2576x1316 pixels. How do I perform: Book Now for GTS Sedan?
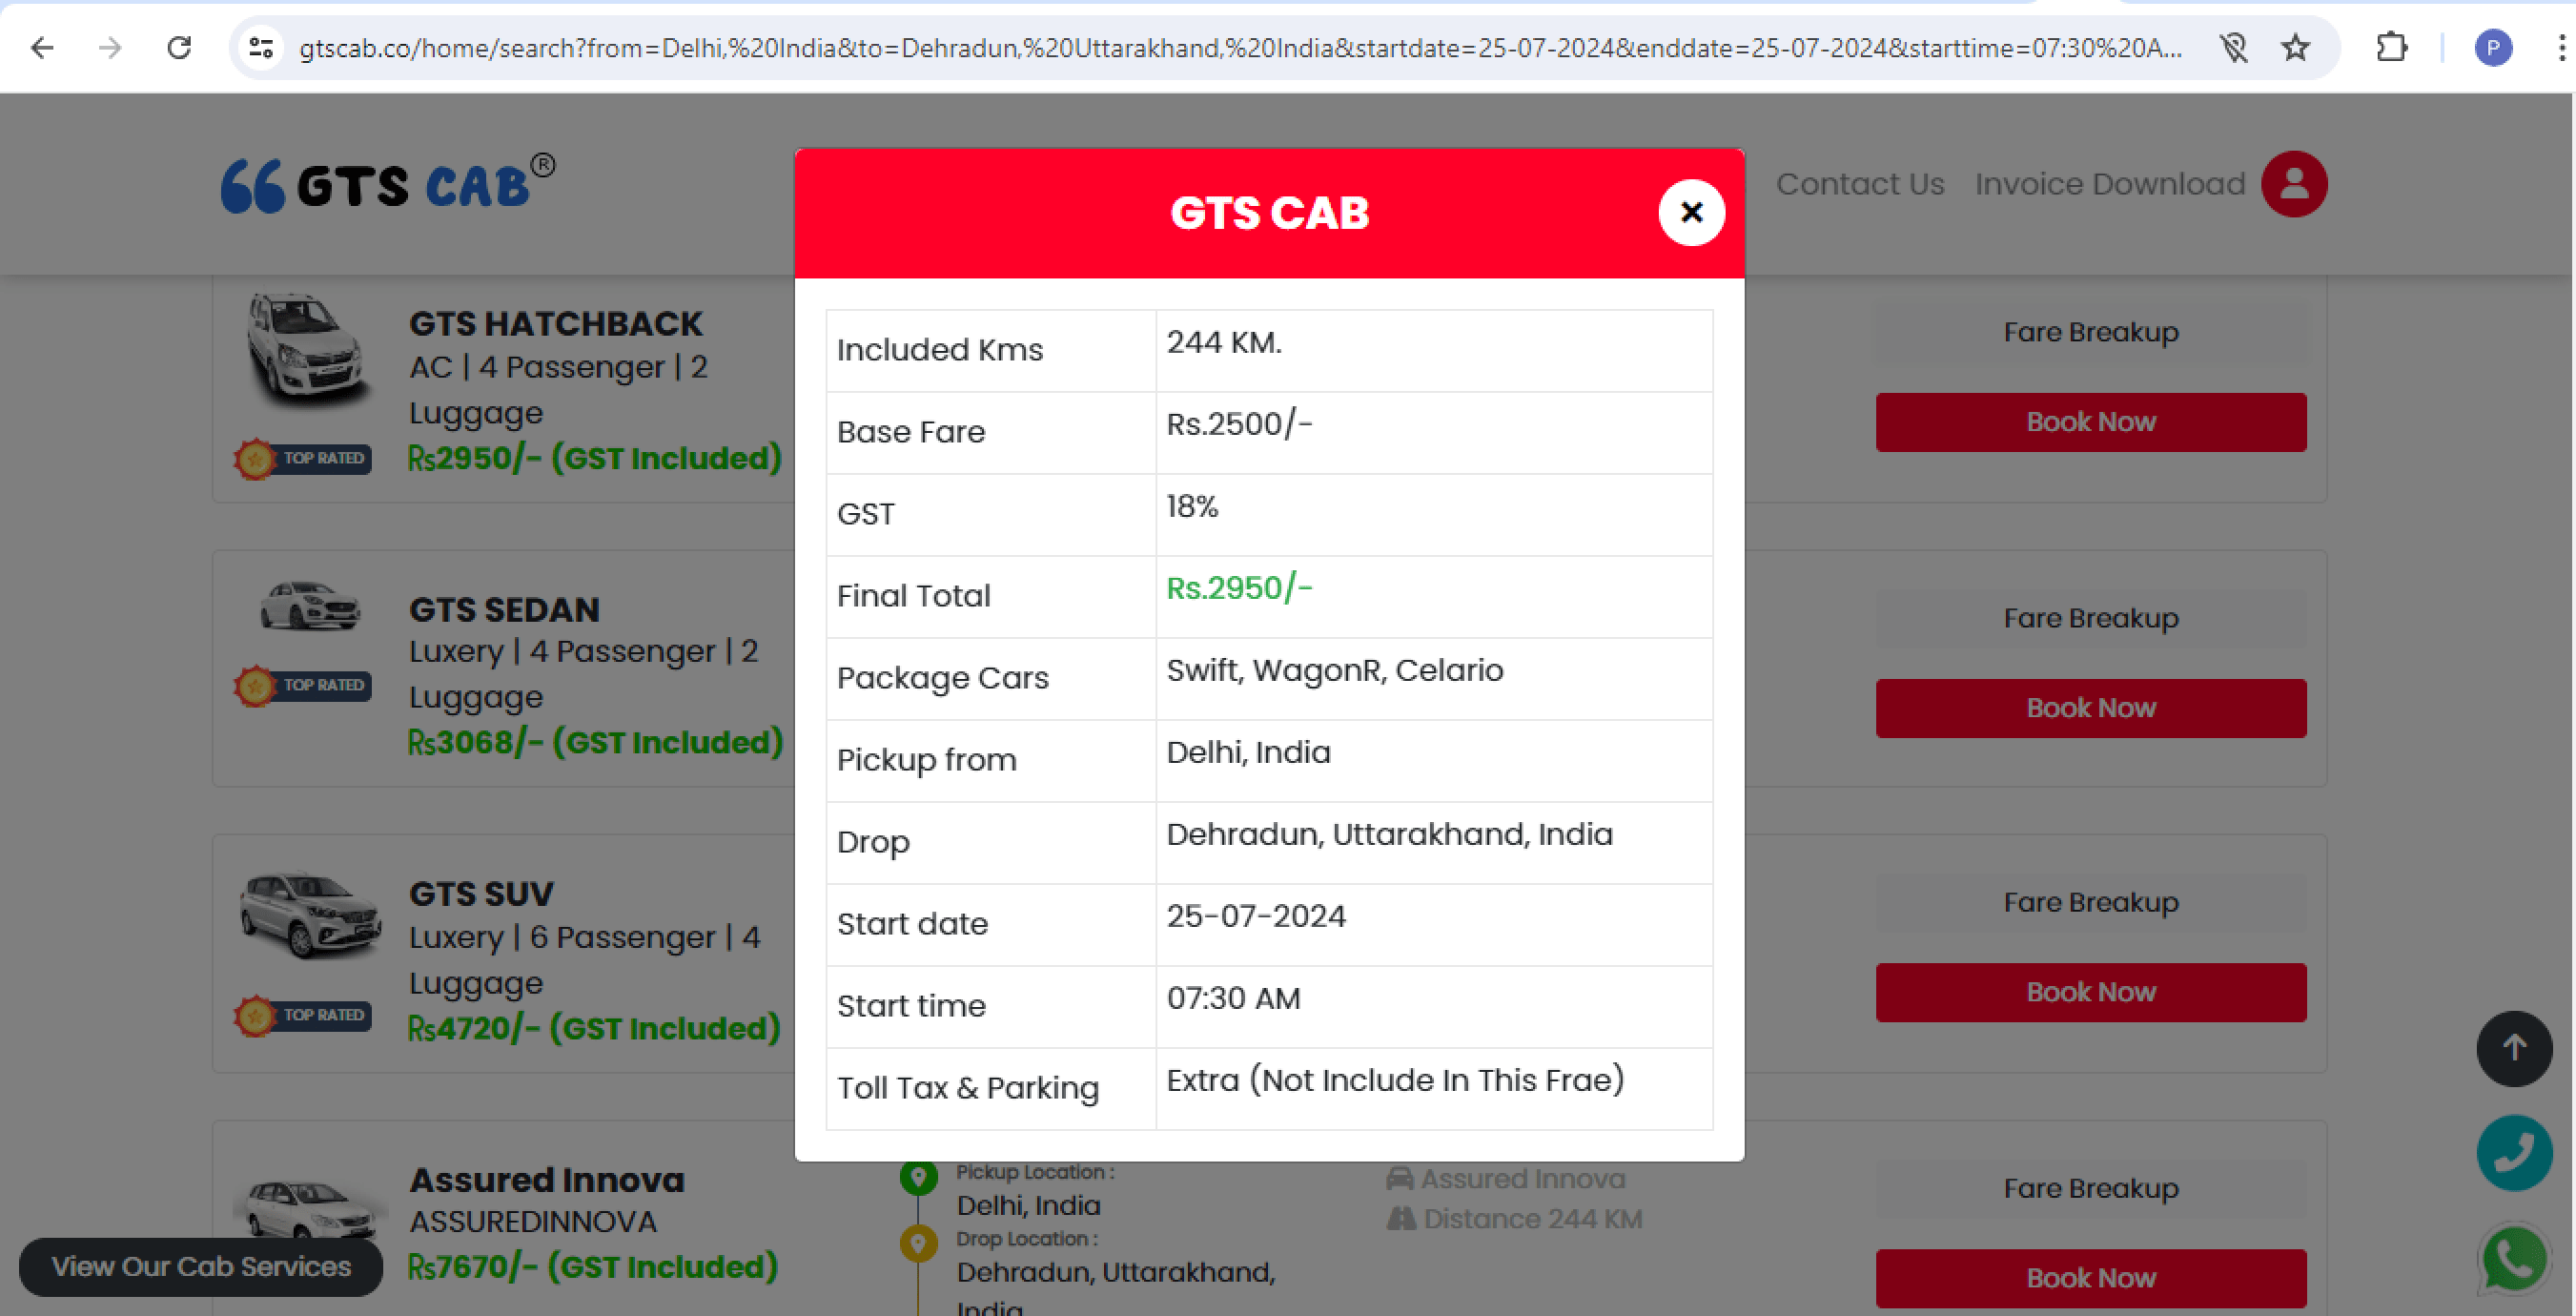click(x=2090, y=708)
